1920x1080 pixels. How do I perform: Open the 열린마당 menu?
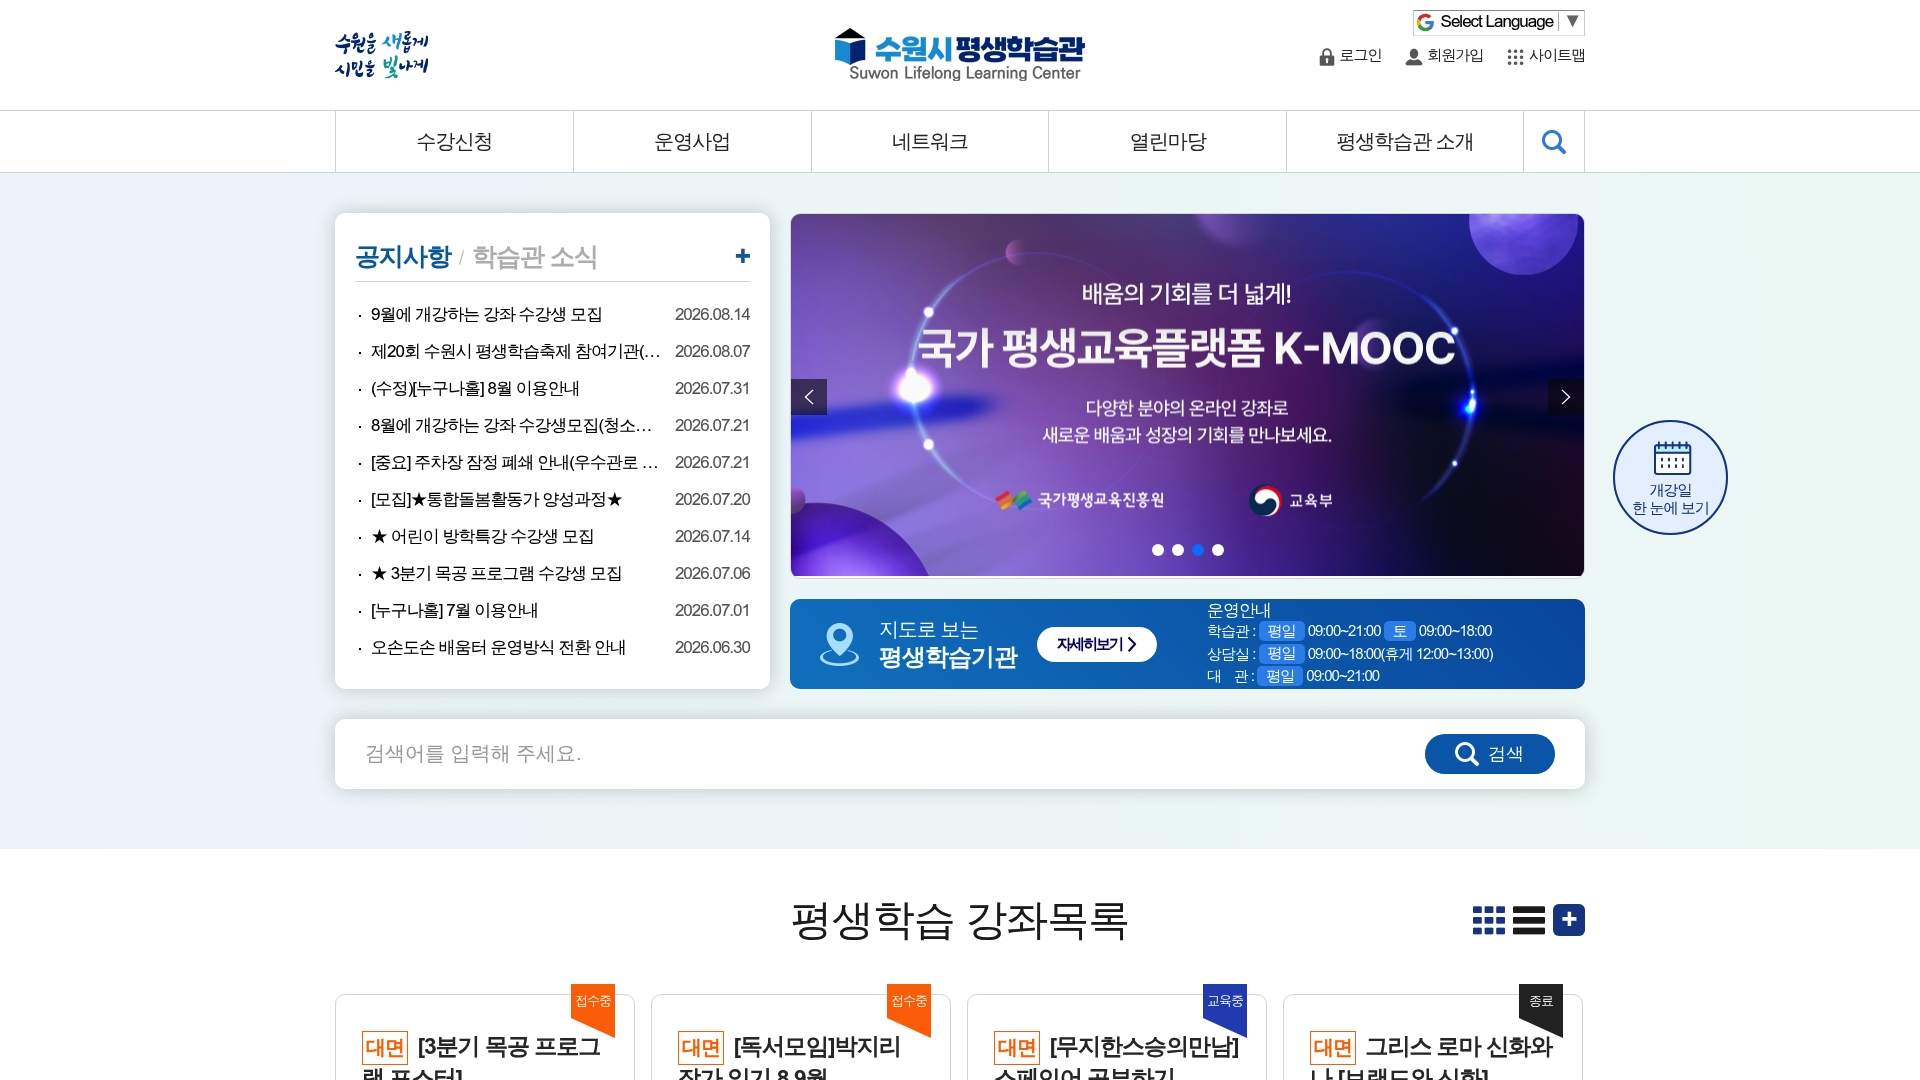point(1168,142)
